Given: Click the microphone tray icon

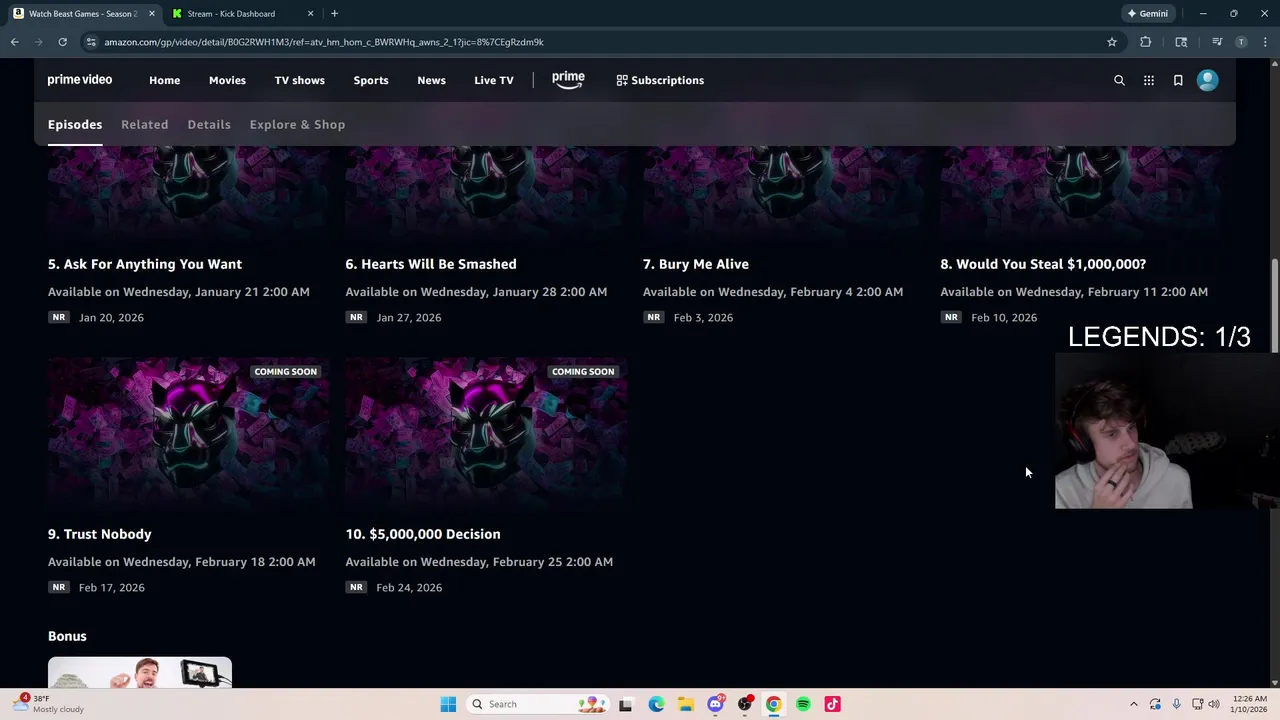Looking at the screenshot, I should click(x=1176, y=704).
